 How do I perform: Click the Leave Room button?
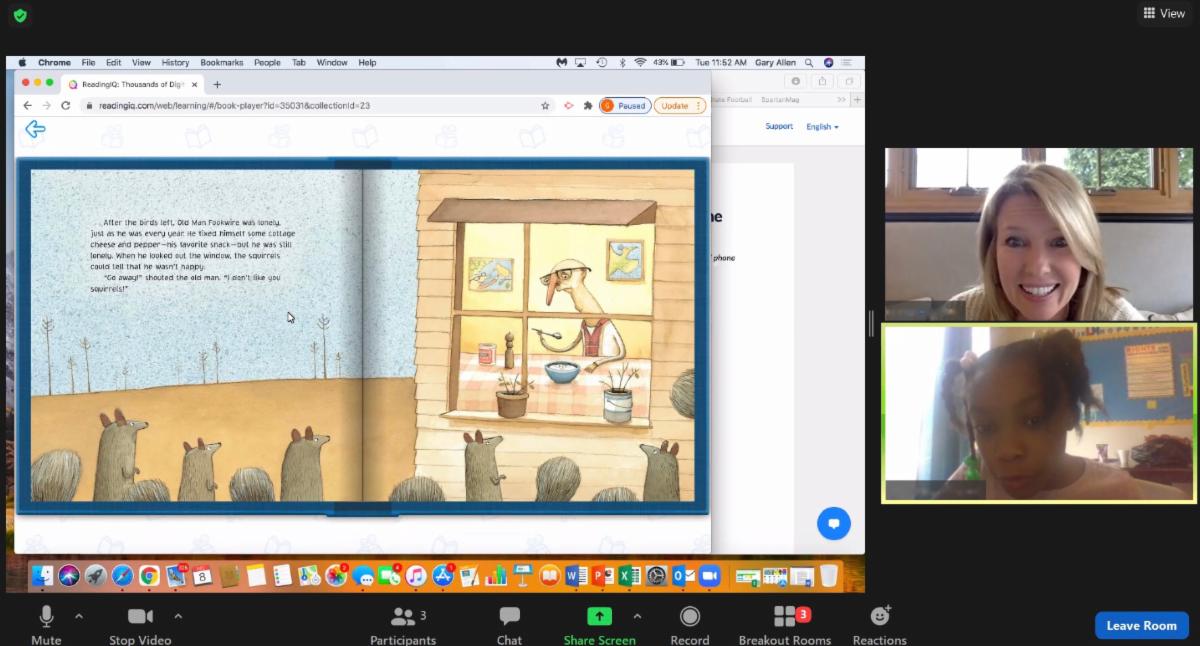[1141, 625]
